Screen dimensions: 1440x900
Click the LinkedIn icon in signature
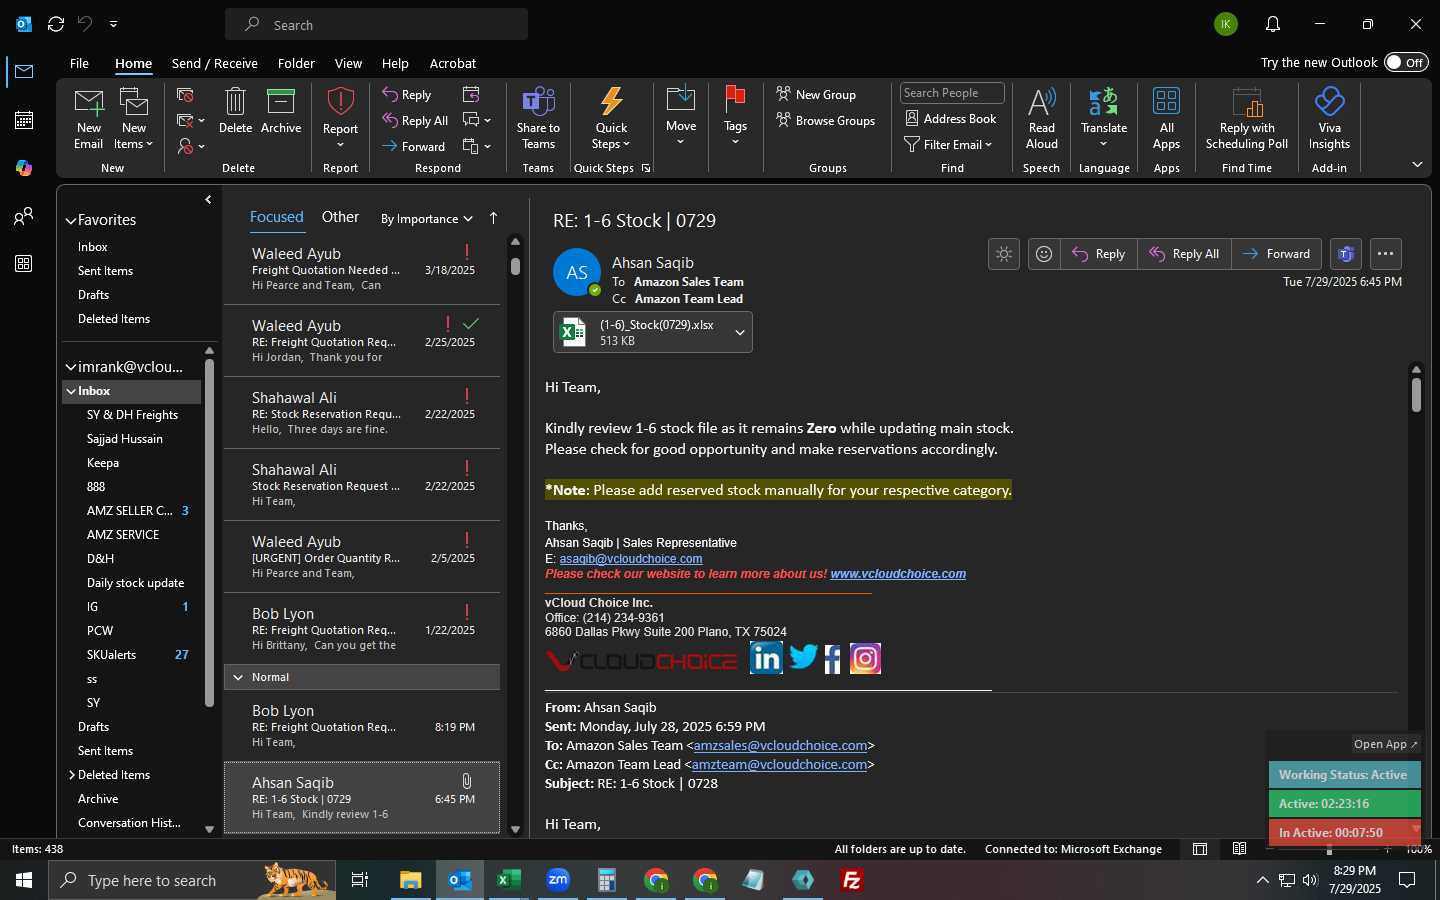pos(766,658)
